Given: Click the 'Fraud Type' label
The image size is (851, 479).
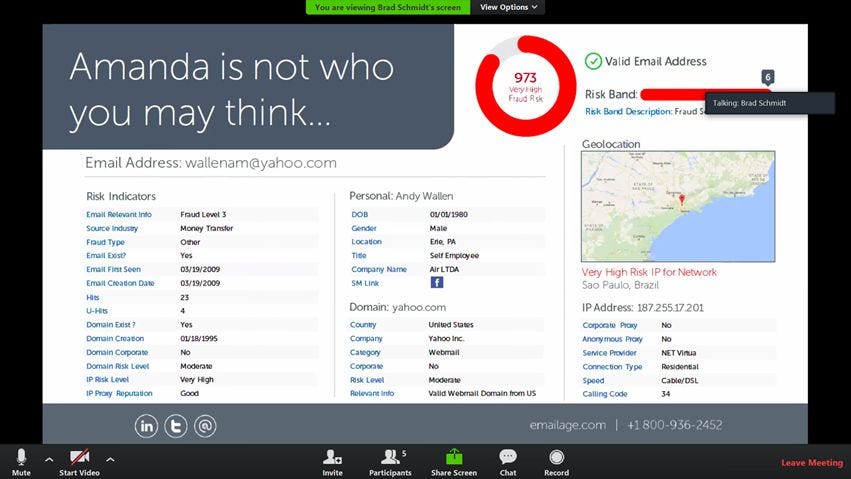Looking at the screenshot, I should tap(105, 242).
